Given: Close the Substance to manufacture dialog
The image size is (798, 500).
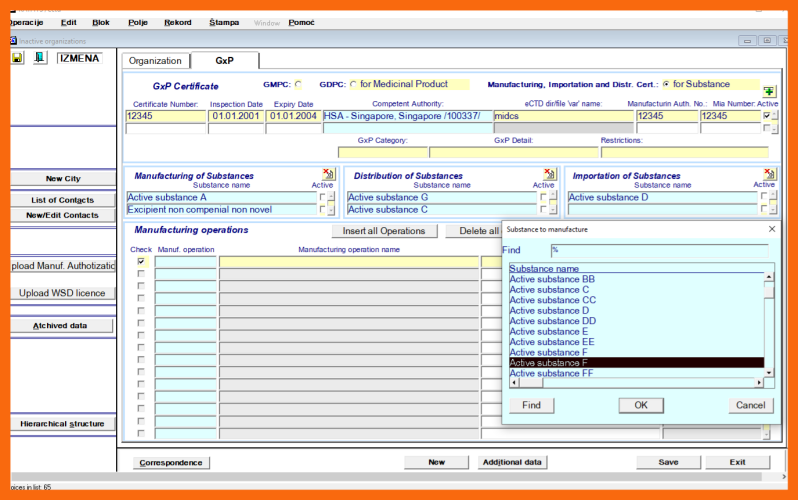Looking at the screenshot, I should (771, 229).
